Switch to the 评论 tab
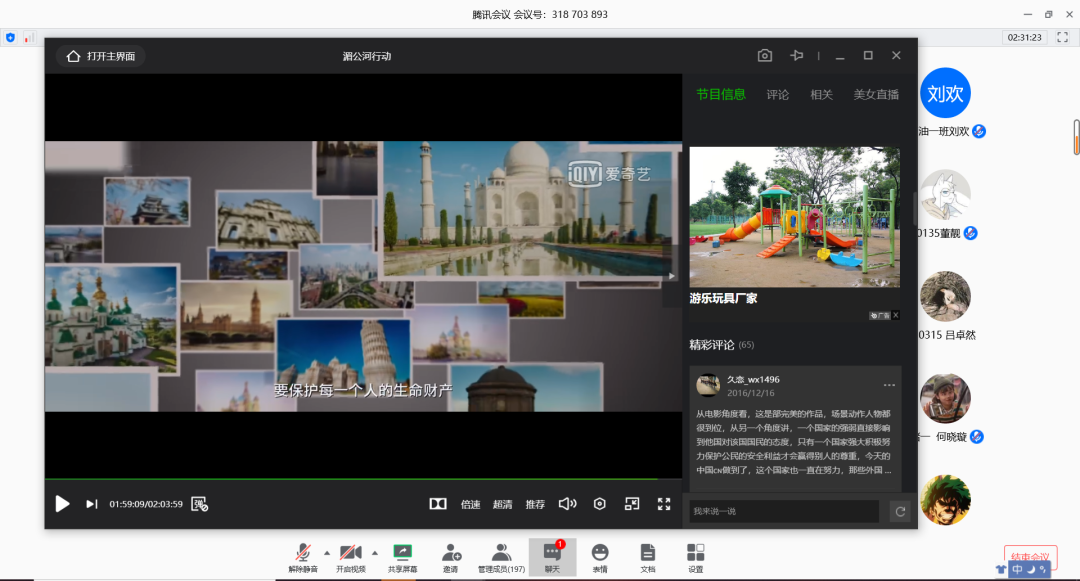The height and width of the screenshot is (581, 1080). 777,95
